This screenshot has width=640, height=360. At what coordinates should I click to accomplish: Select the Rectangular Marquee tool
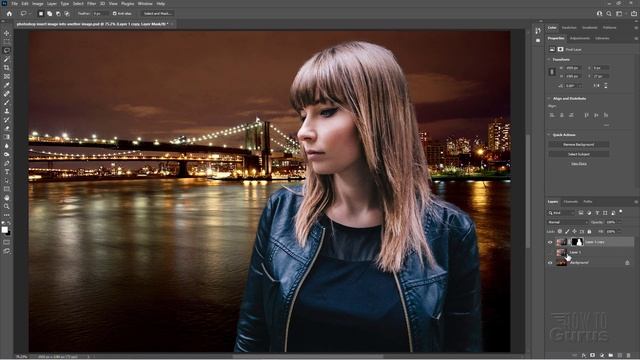[x=7, y=42]
